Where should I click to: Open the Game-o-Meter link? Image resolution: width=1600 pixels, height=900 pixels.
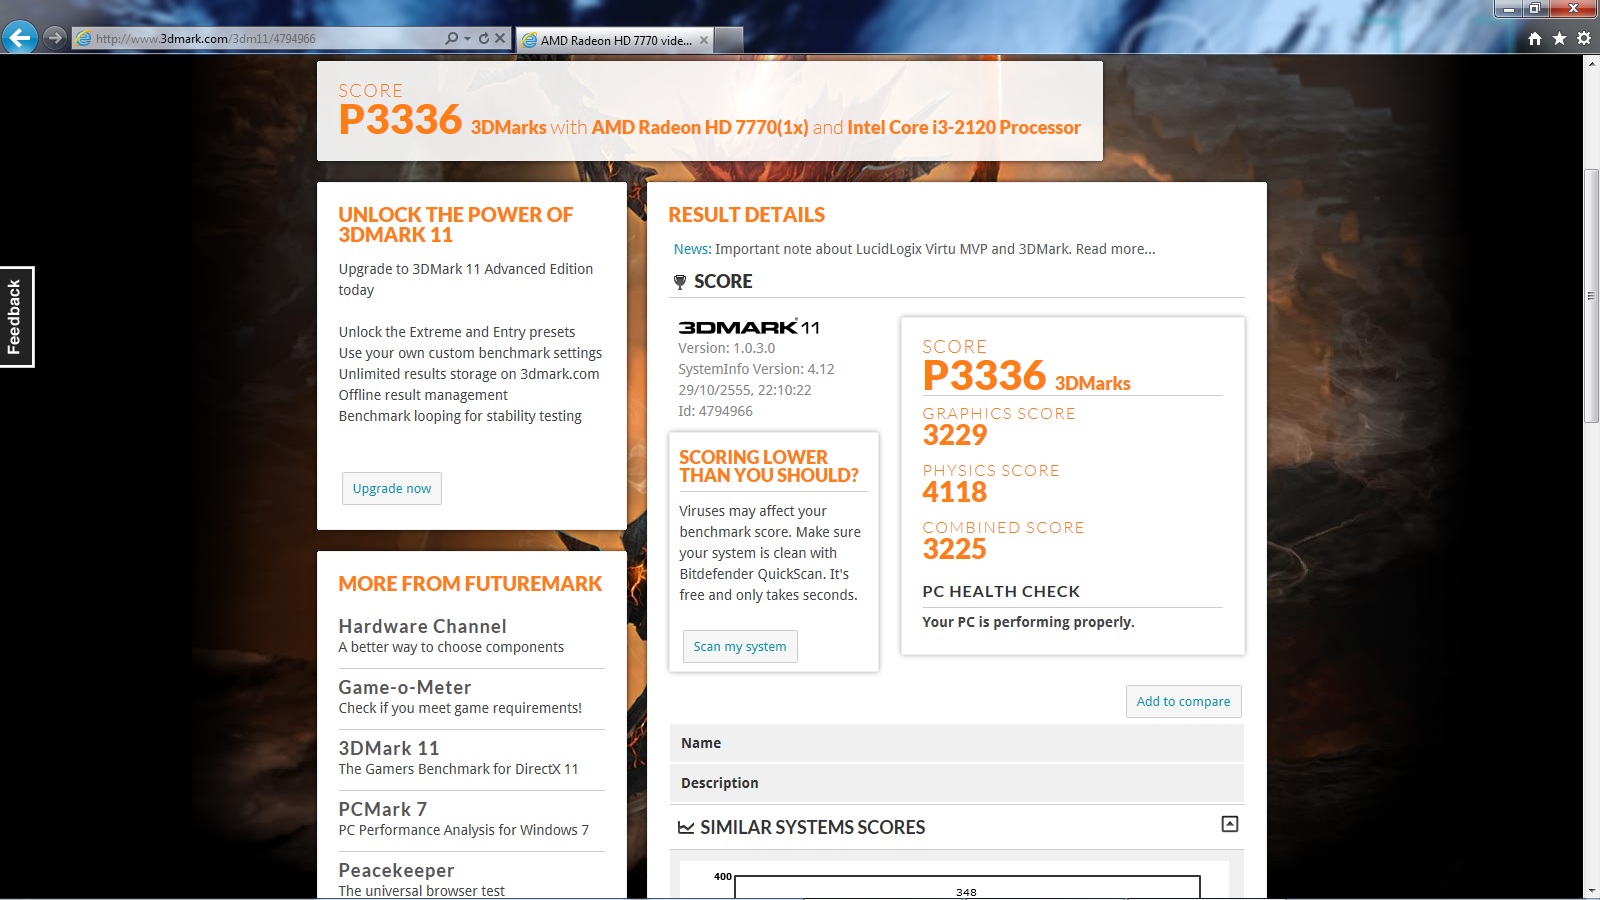405,687
